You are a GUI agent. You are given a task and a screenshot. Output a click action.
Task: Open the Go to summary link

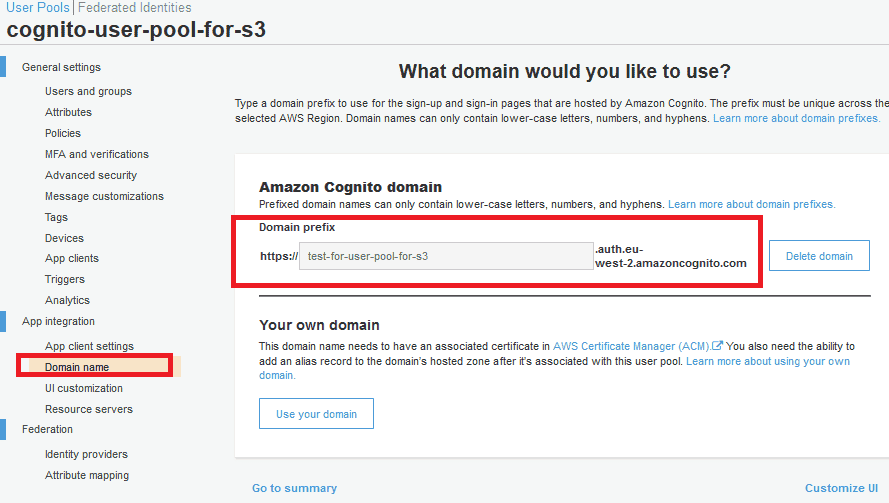pyautogui.click(x=294, y=488)
